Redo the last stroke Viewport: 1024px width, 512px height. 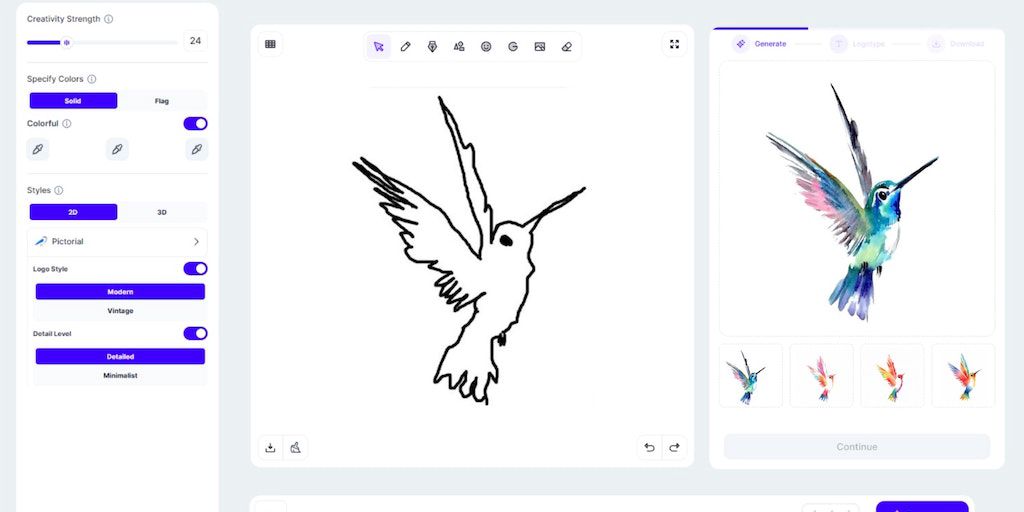coord(675,447)
